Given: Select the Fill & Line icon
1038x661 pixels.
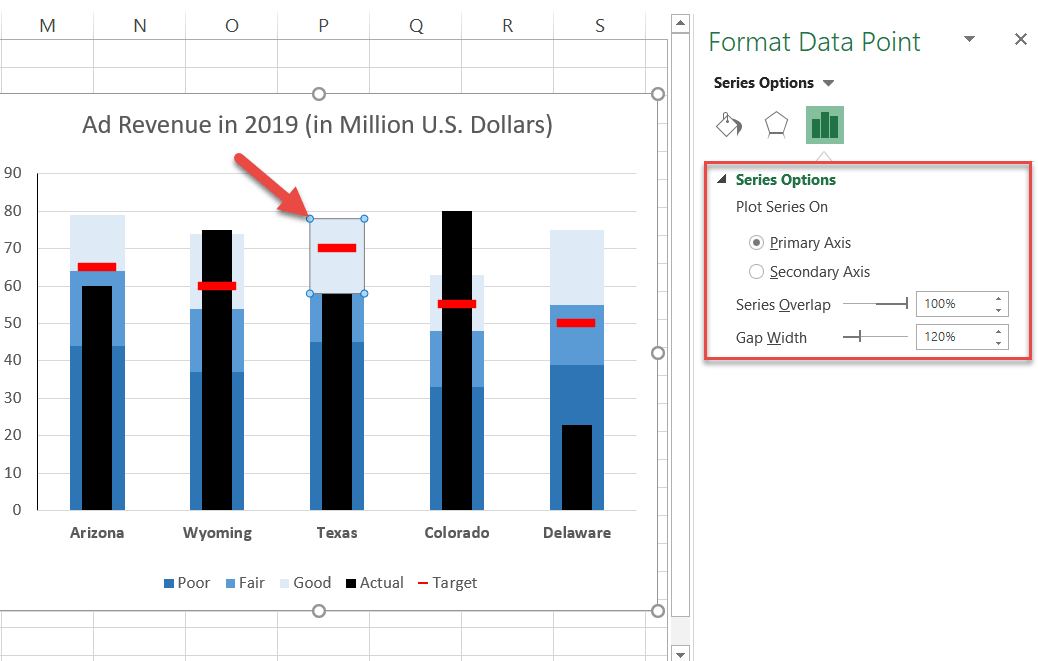Looking at the screenshot, I should tap(728, 124).
